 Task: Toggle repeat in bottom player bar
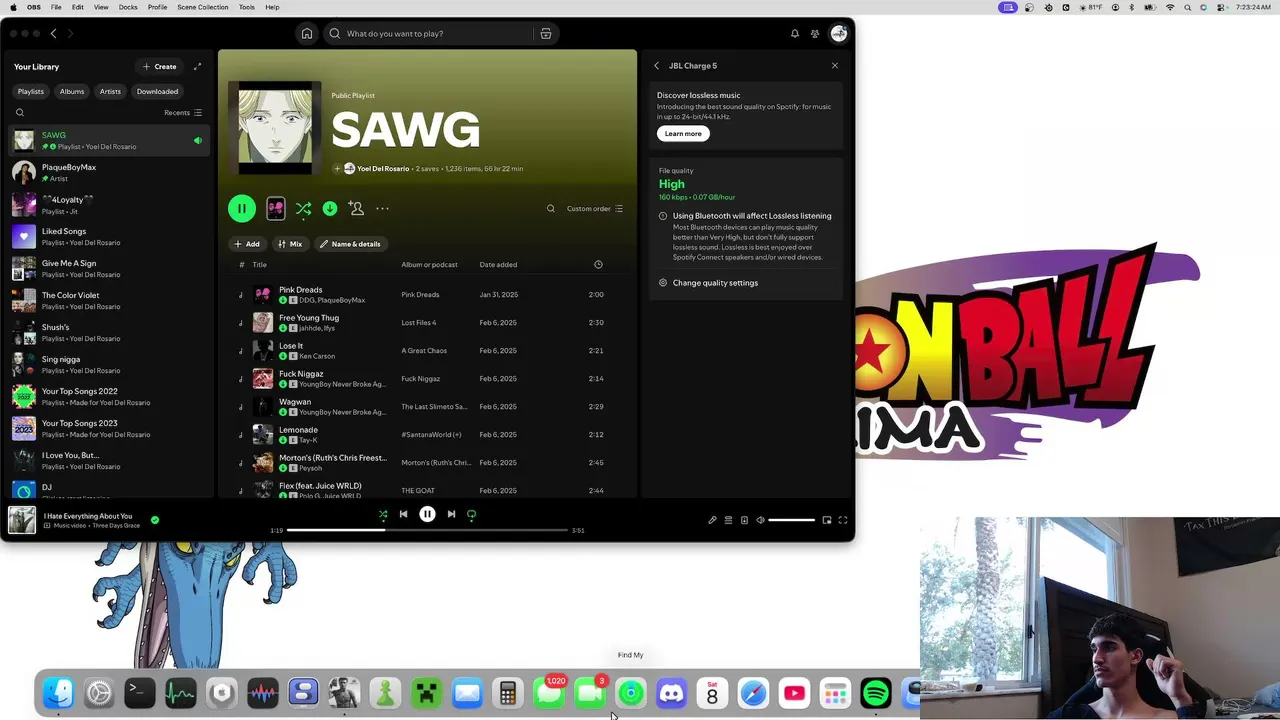click(471, 514)
